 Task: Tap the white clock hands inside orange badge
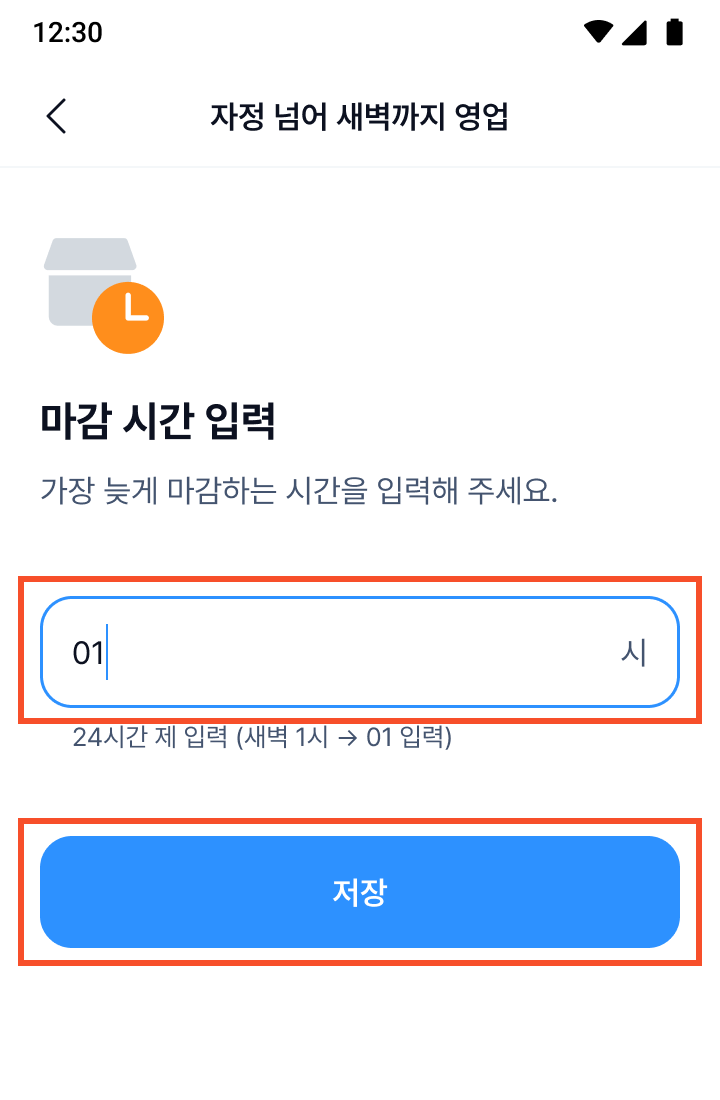tap(132, 310)
